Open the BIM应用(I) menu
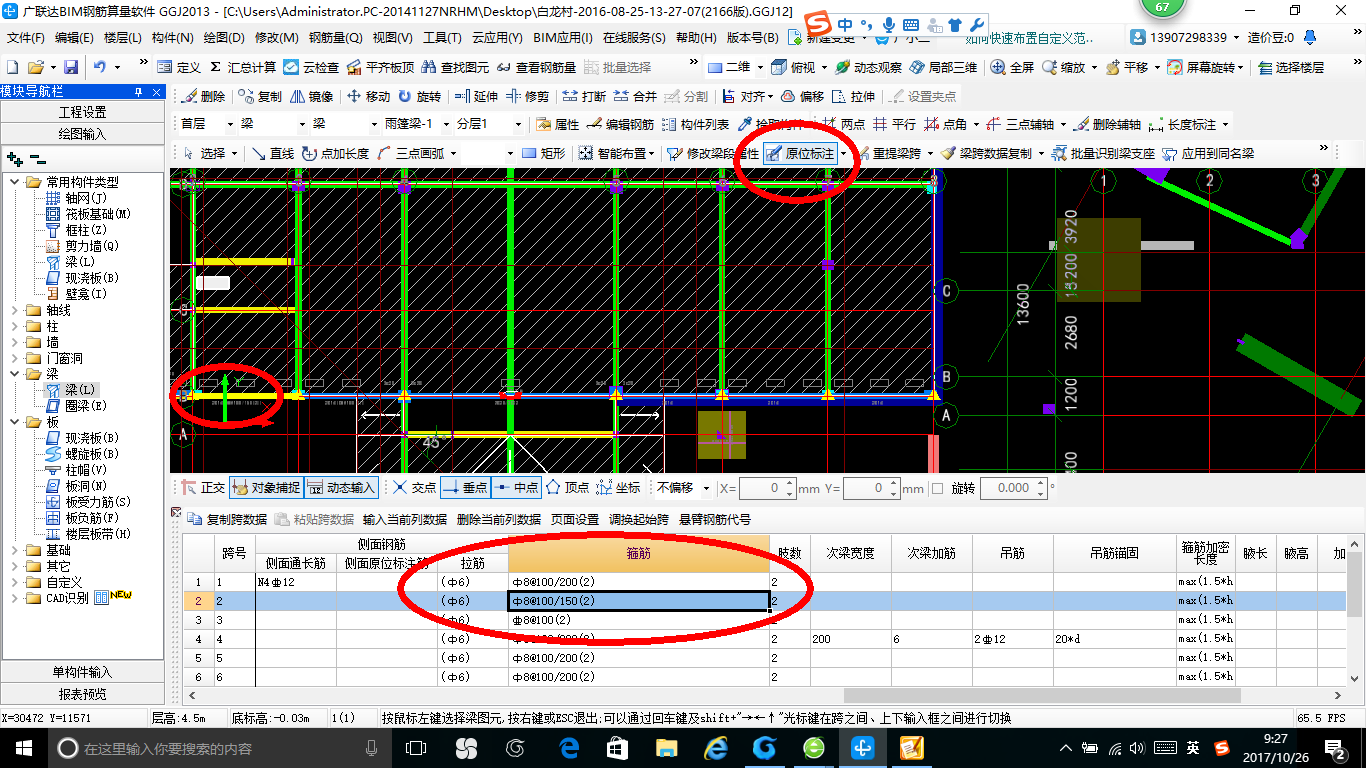 click(563, 38)
